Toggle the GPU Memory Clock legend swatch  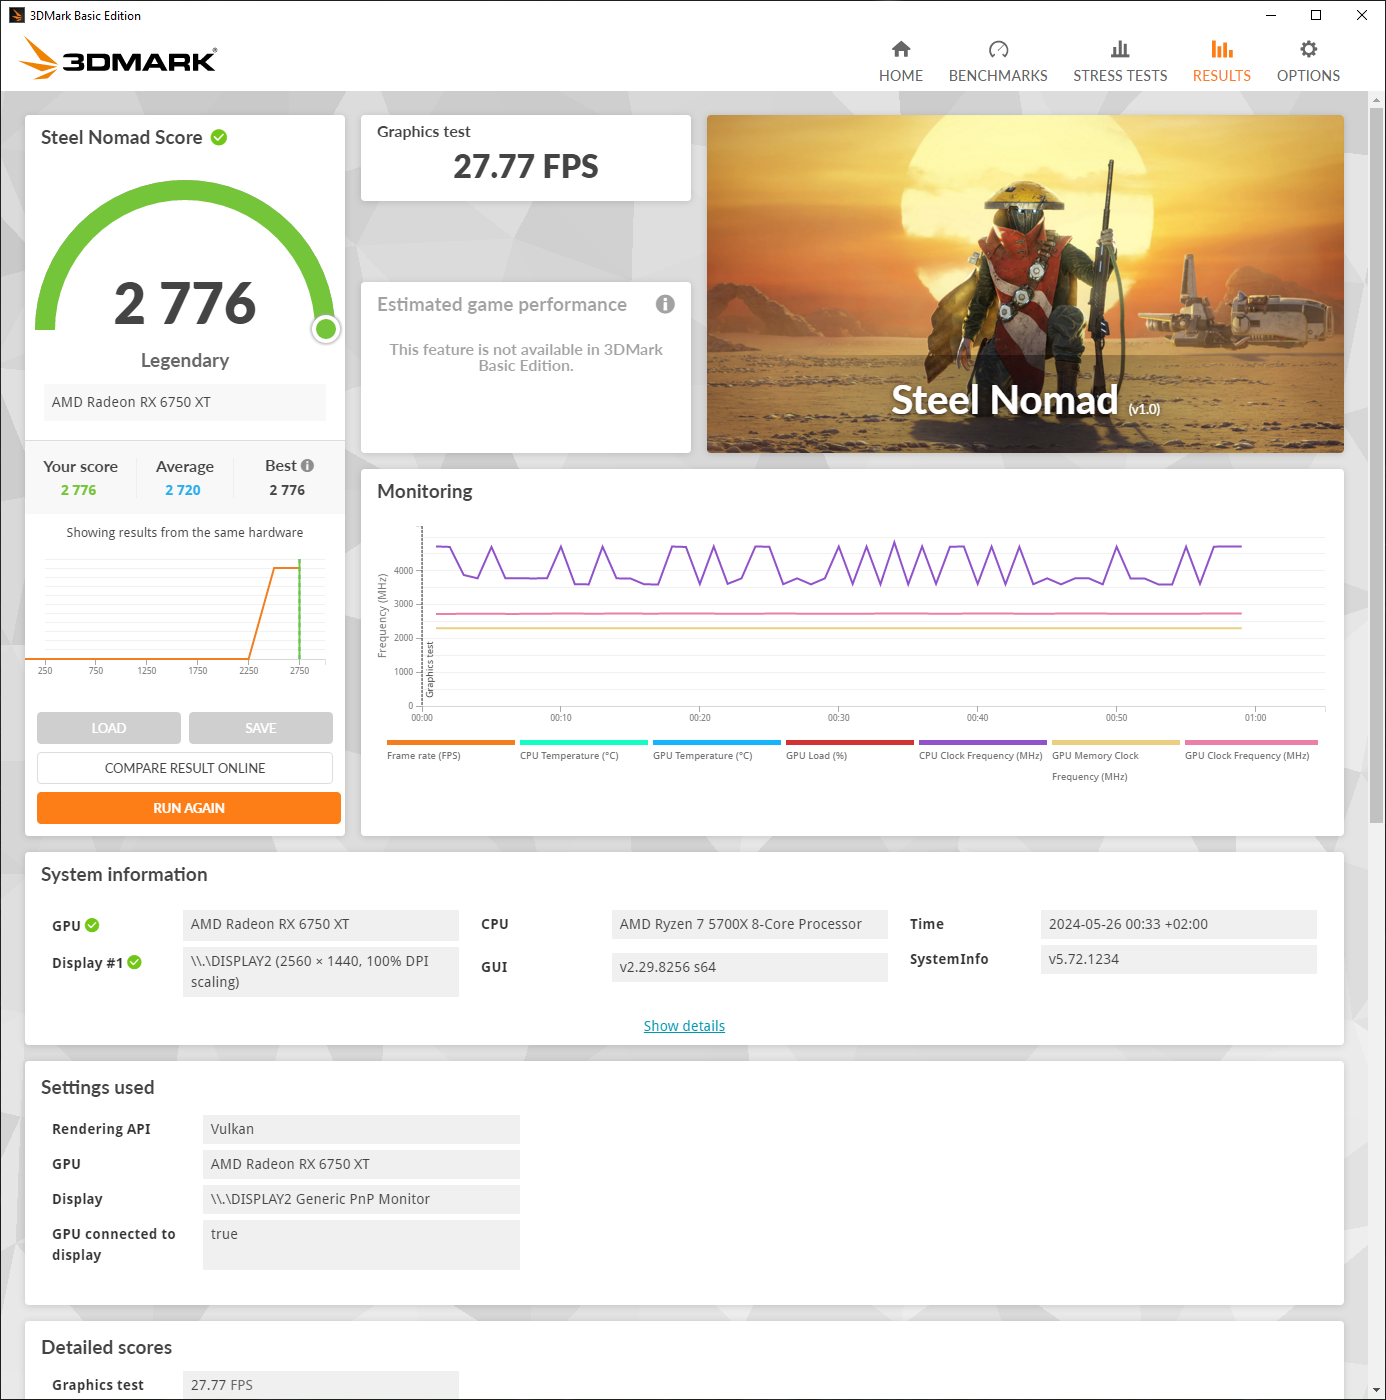tap(1116, 742)
